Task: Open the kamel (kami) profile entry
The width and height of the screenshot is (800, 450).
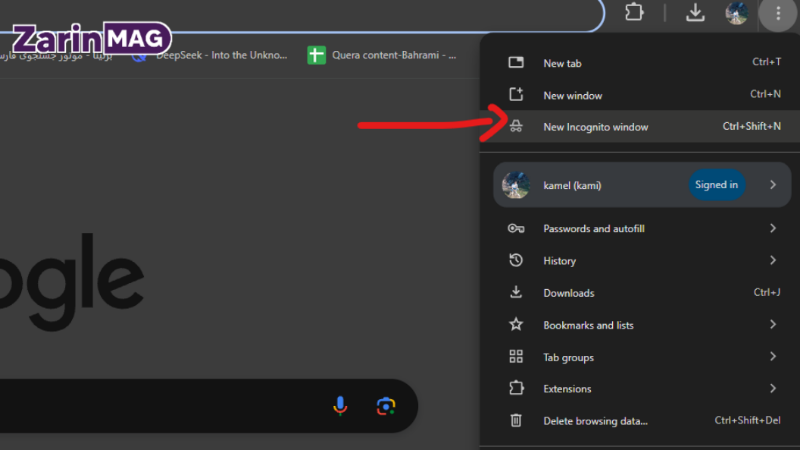Action: point(642,185)
